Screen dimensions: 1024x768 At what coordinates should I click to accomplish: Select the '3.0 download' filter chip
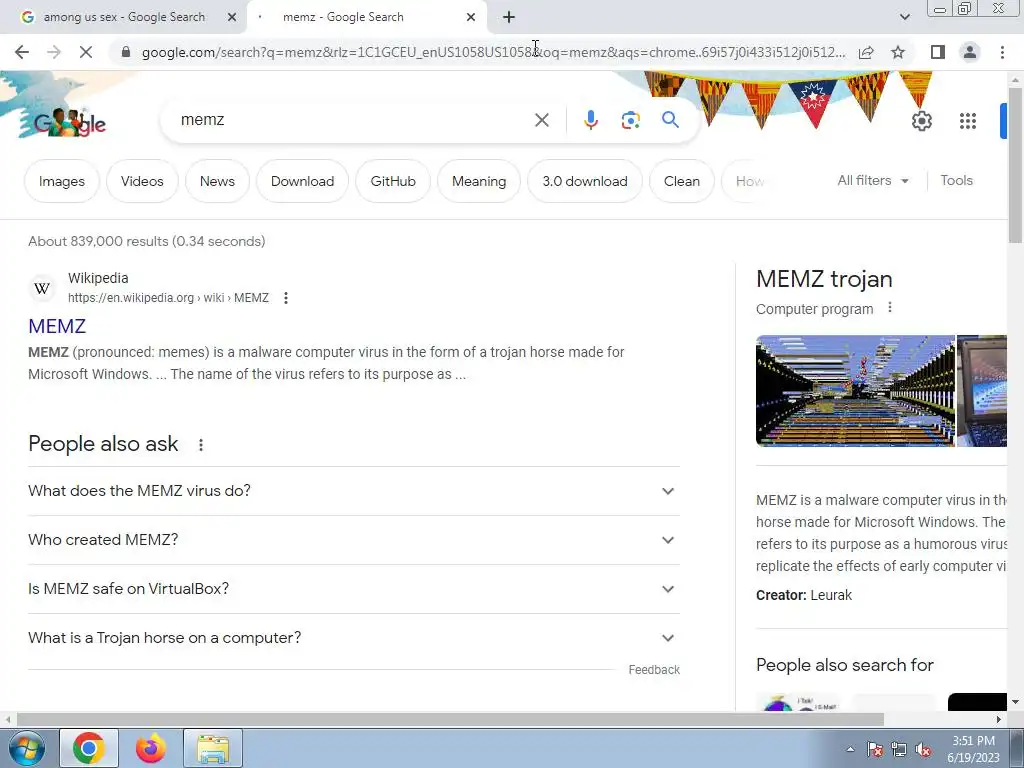(x=584, y=182)
